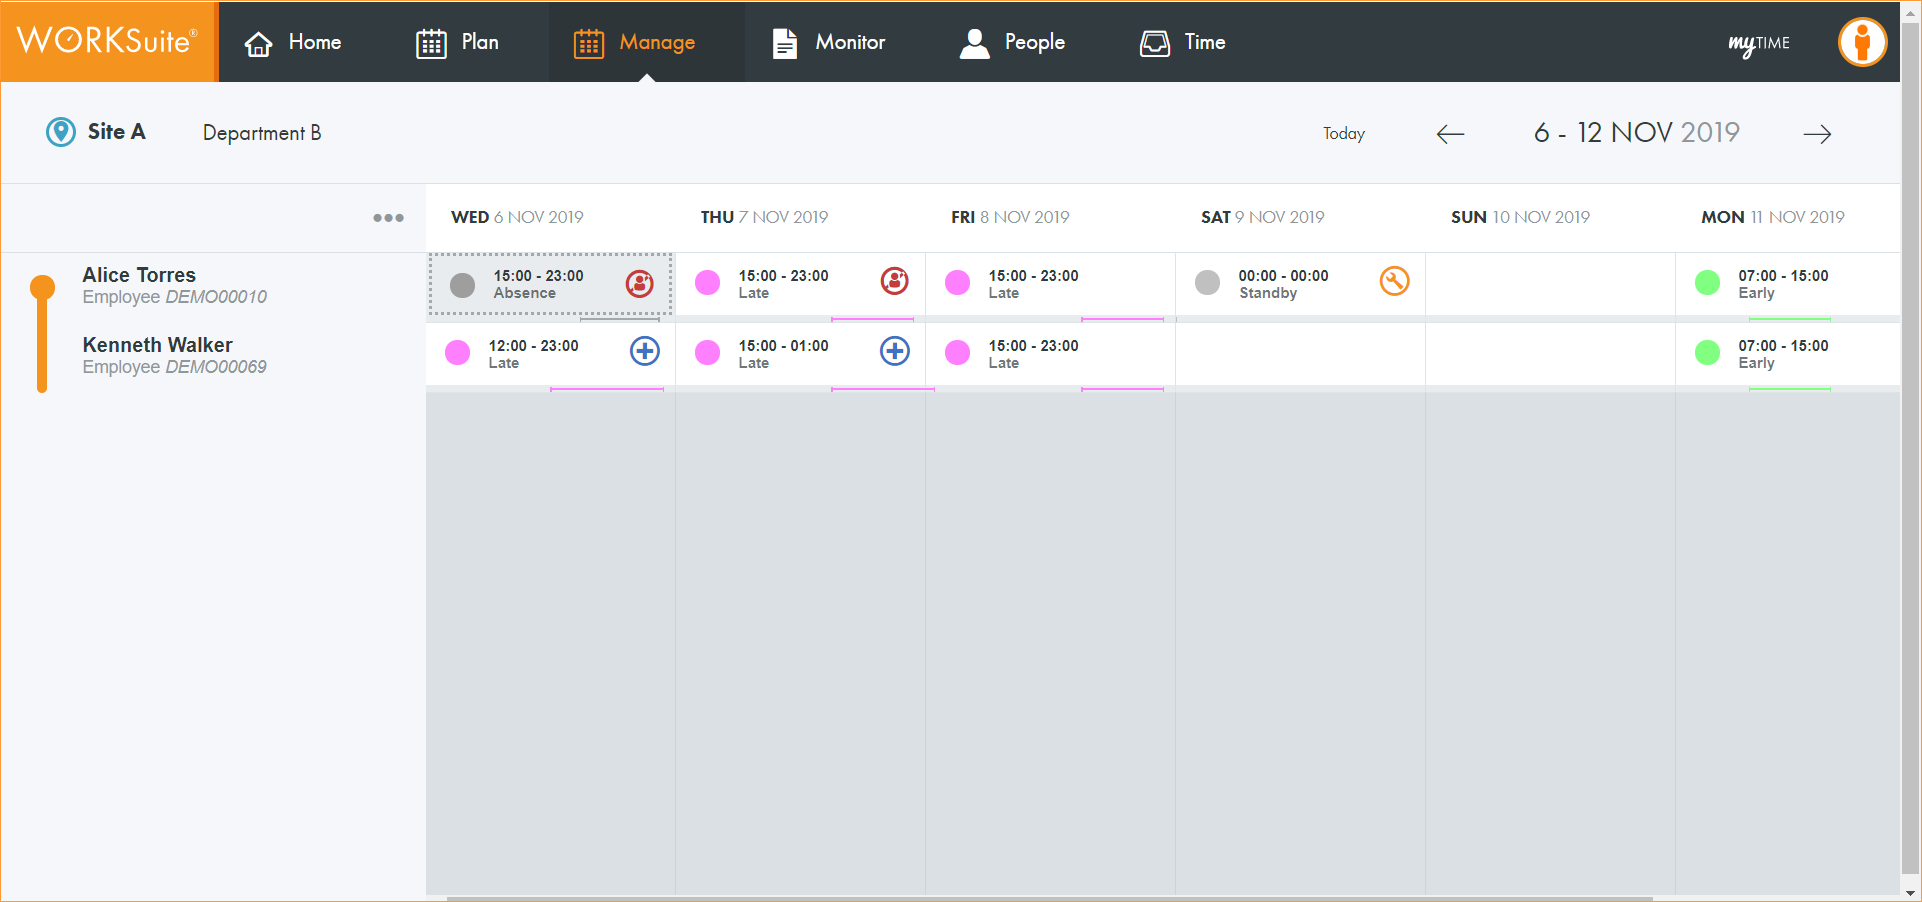The image size is (1922, 902).
Task: Open the myTIME link
Action: [x=1758, y=43]
